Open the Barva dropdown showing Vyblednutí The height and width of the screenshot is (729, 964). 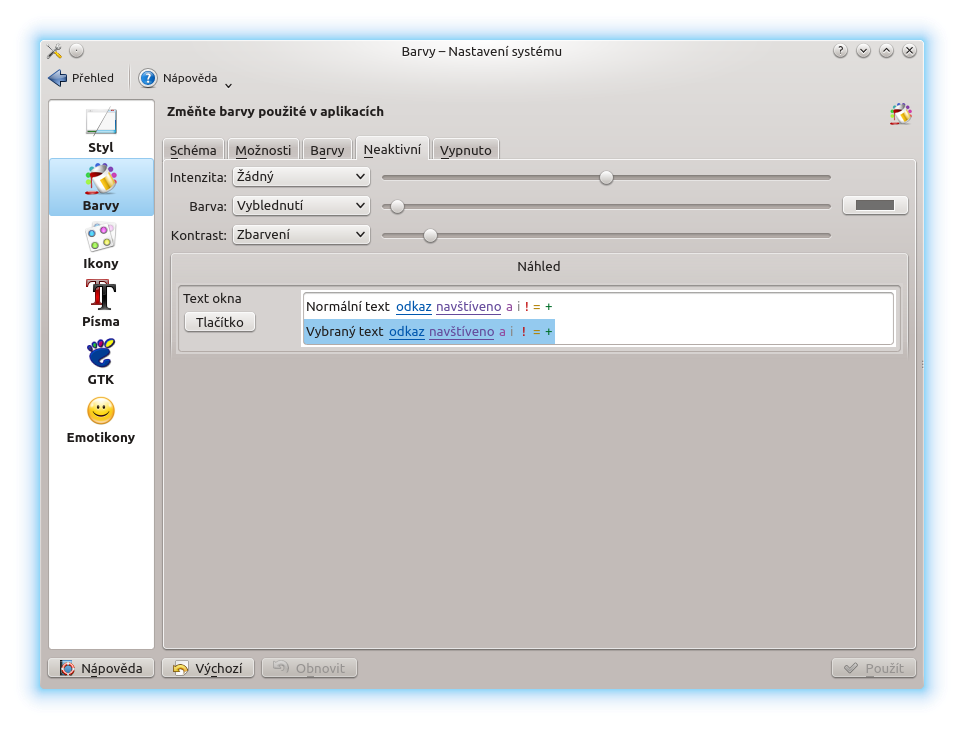301,206
